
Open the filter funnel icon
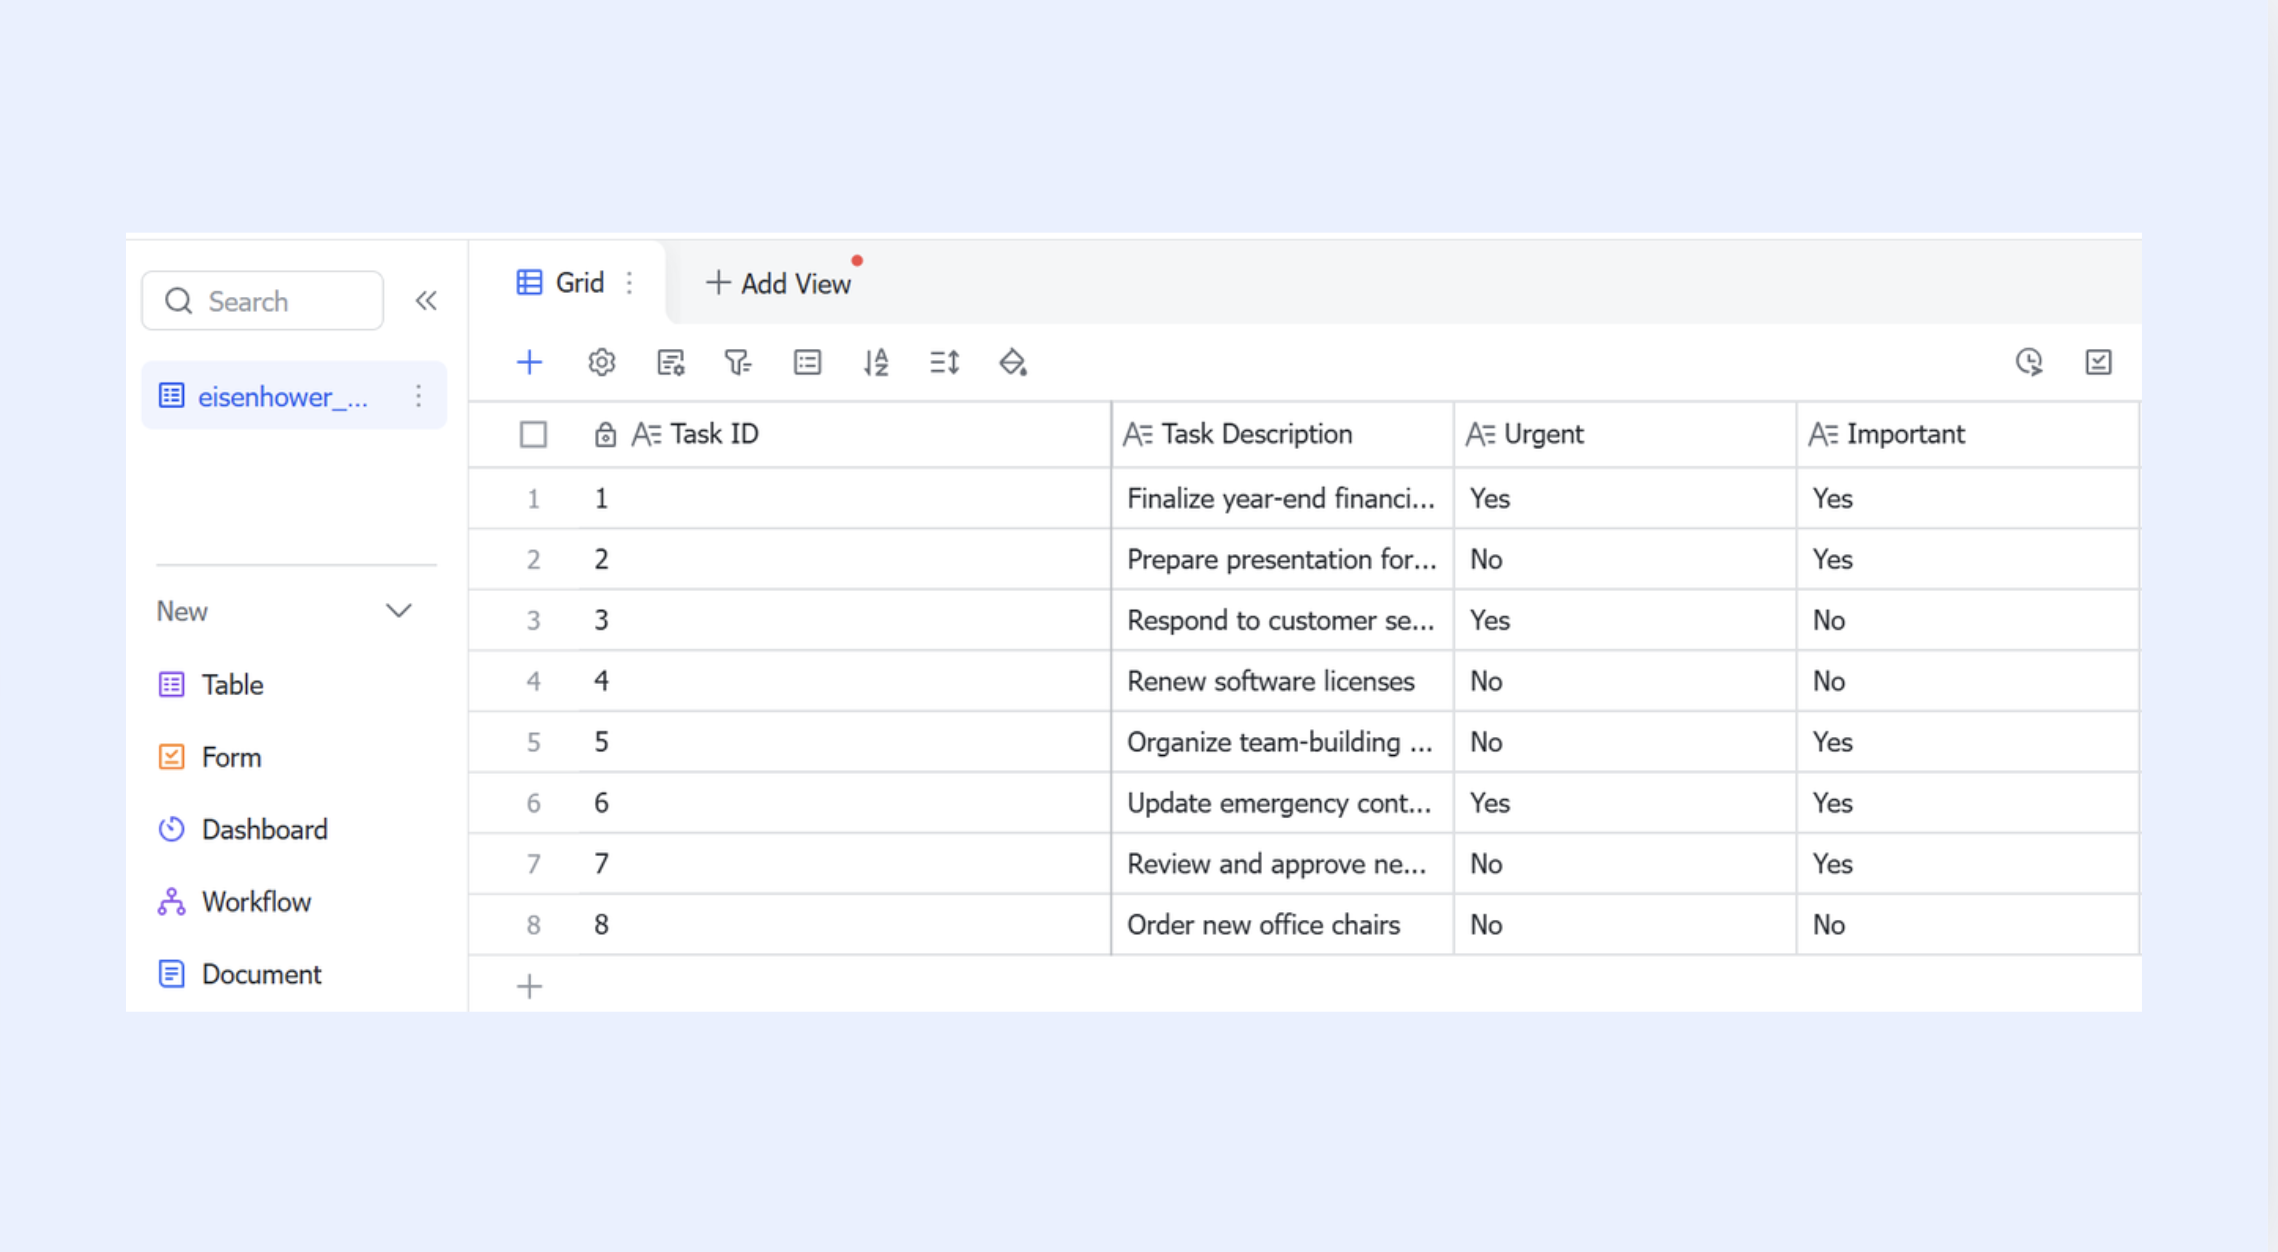pyautogui.click(x=738, y=362)
